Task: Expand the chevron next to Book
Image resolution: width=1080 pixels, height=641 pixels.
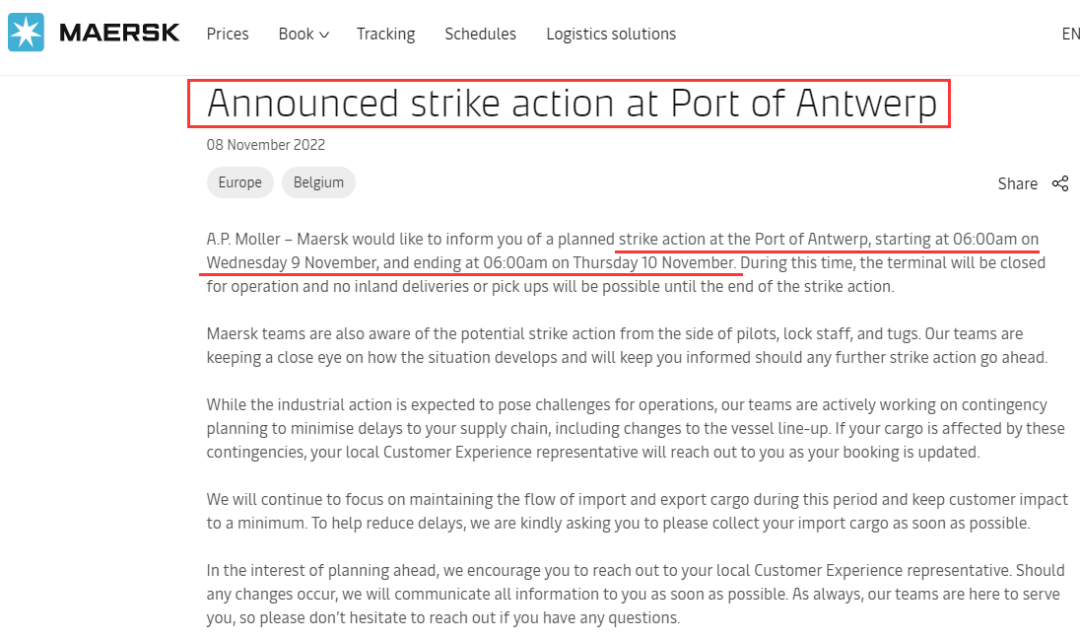Action: 324,35
